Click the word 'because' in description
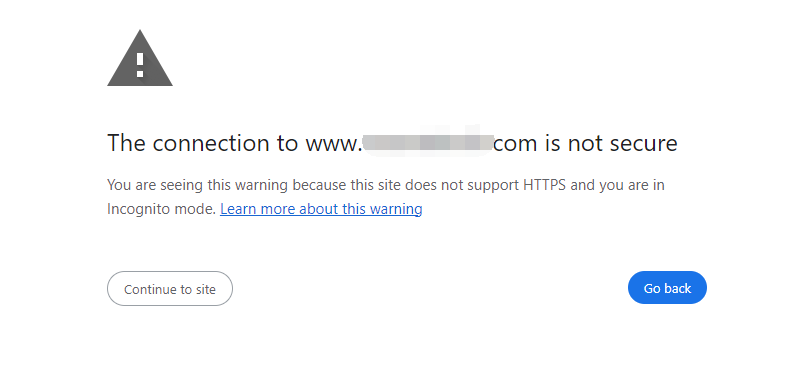The width and height of the screenshot is (798, 379). [319, 184]
